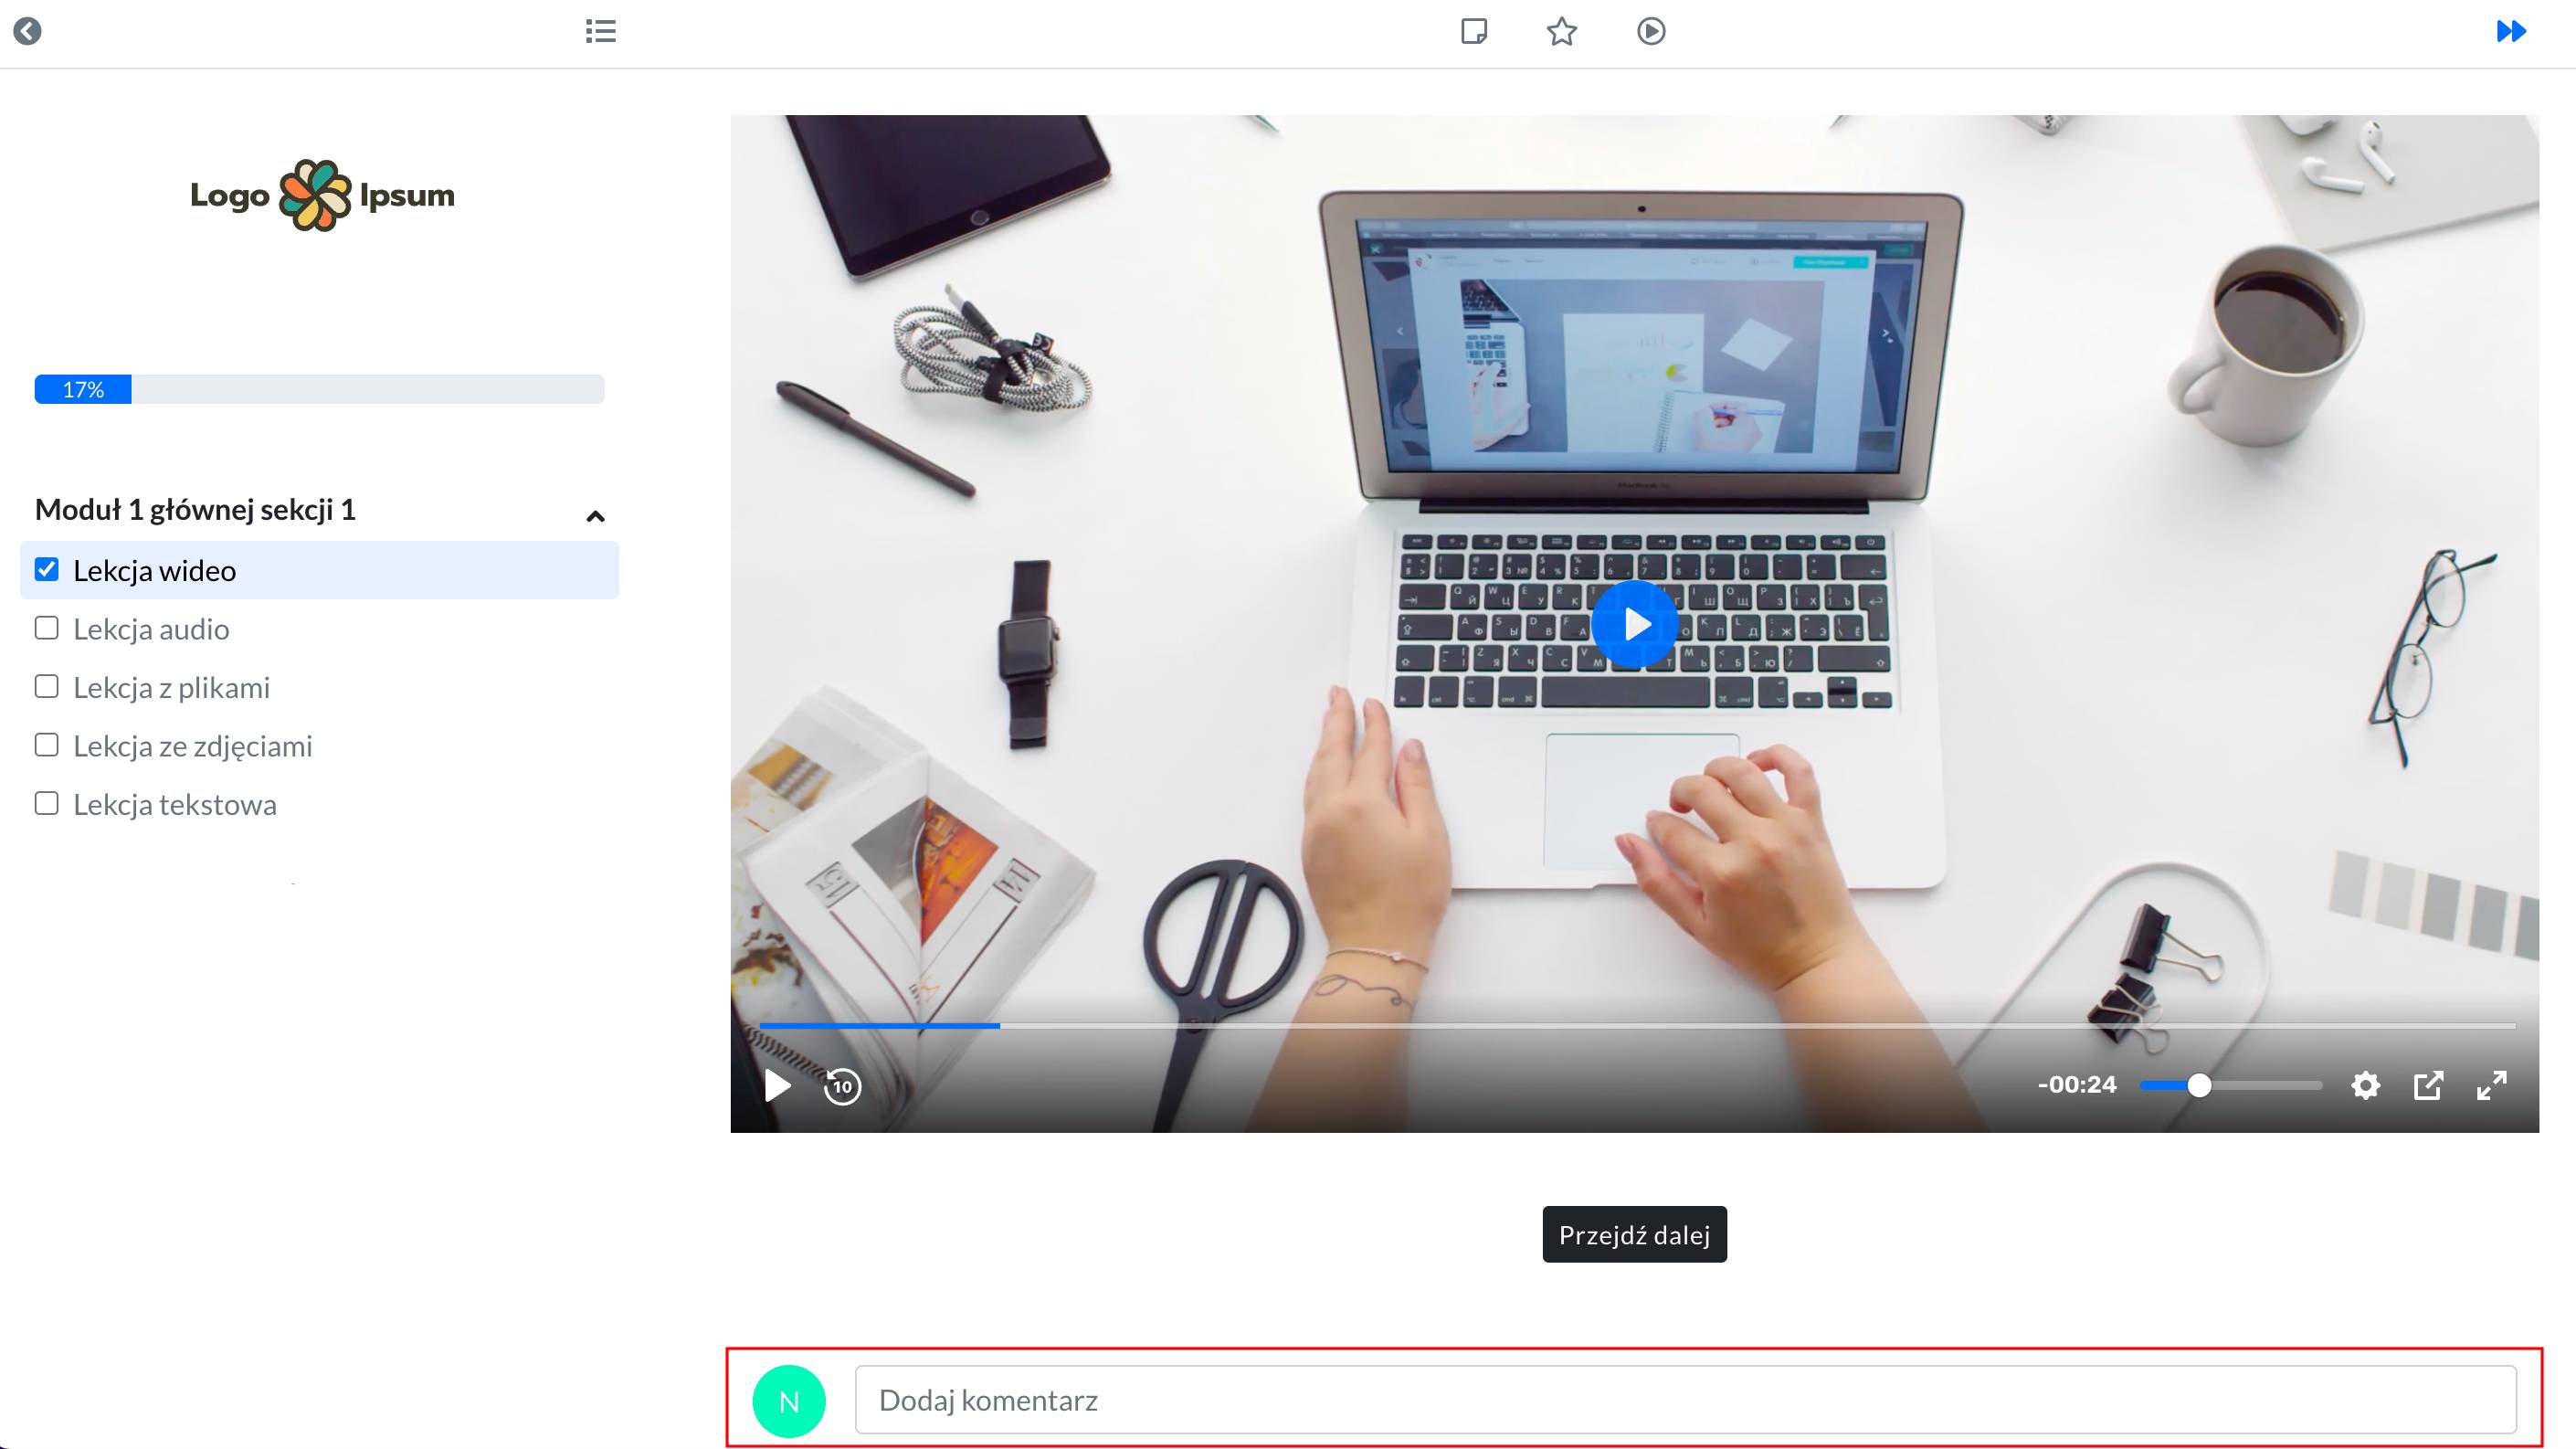Open the Lekcja wideo lesson
The width and height of the screenshot is (2576, 1449).
pyautogui.click(x=154, y=570)
